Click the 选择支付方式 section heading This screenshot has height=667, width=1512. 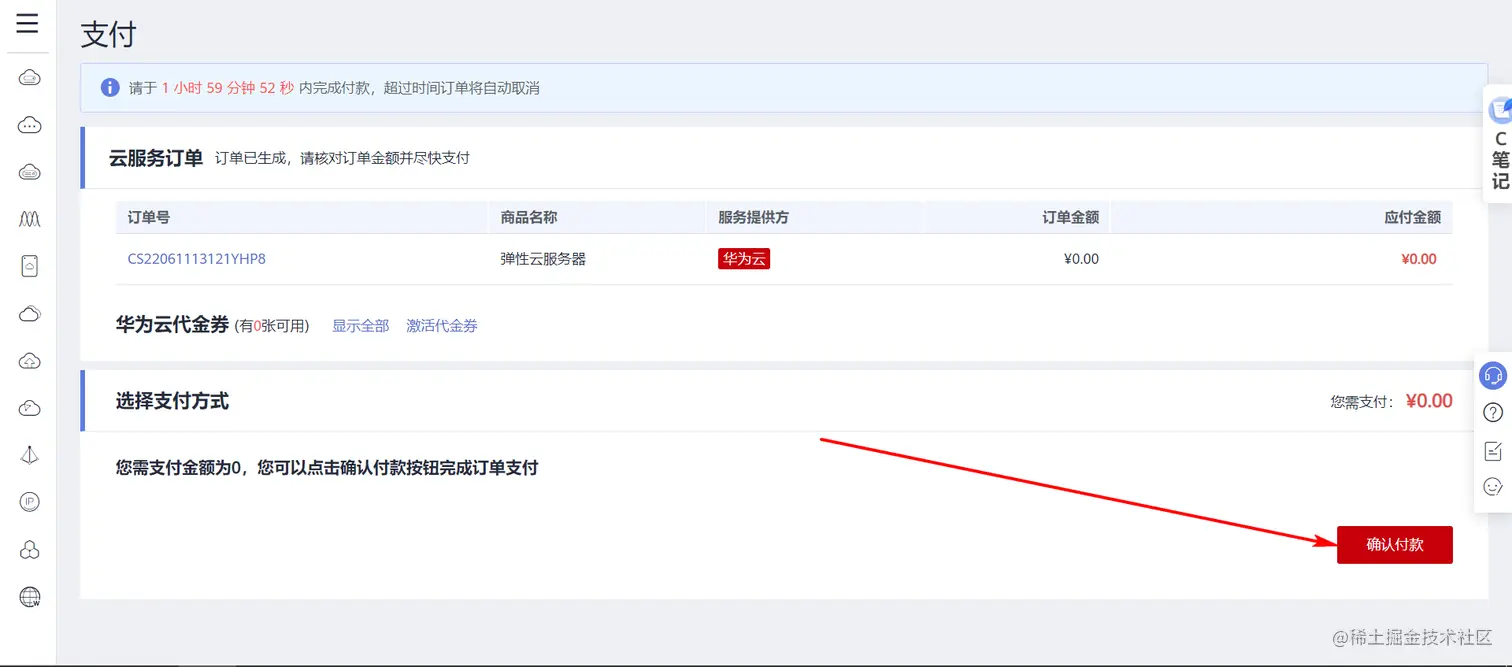[172, 401]
